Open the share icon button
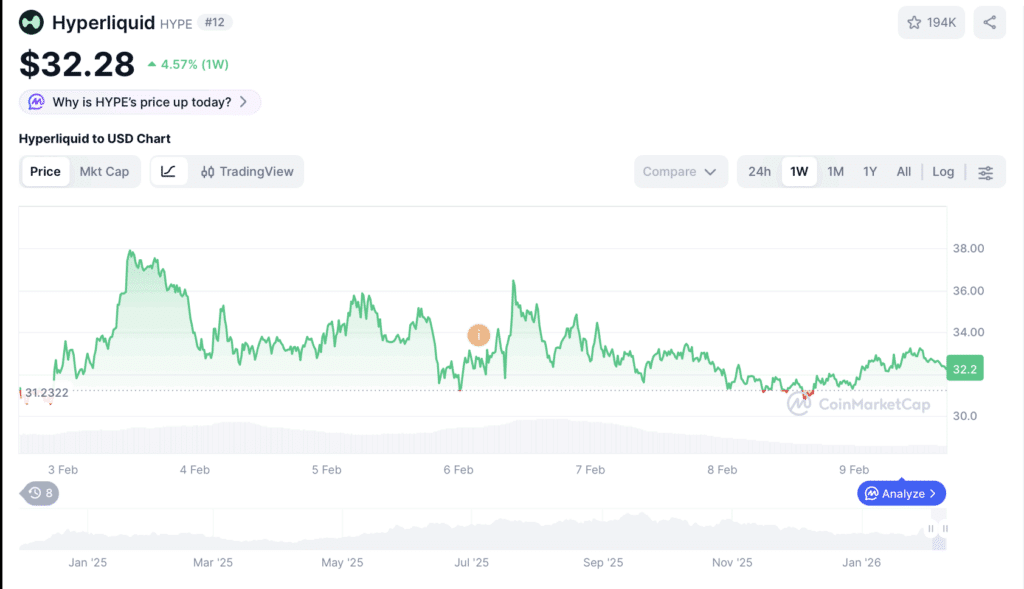The width and height of the screenshot is (1024, 589). click(989, 23)
